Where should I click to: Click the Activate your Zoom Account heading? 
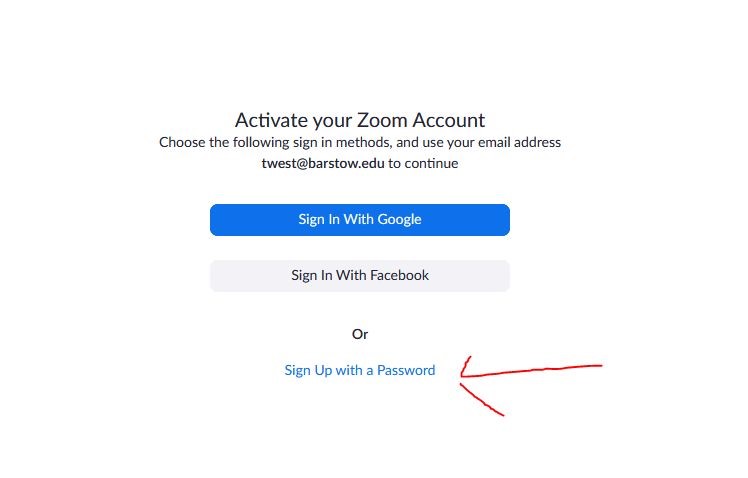point(360,120)
